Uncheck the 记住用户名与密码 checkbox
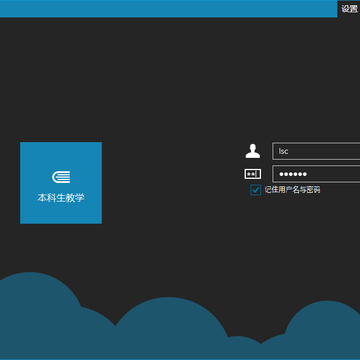Image resolution: width=360 pixels, height=360 pixels. click(255, 190)
